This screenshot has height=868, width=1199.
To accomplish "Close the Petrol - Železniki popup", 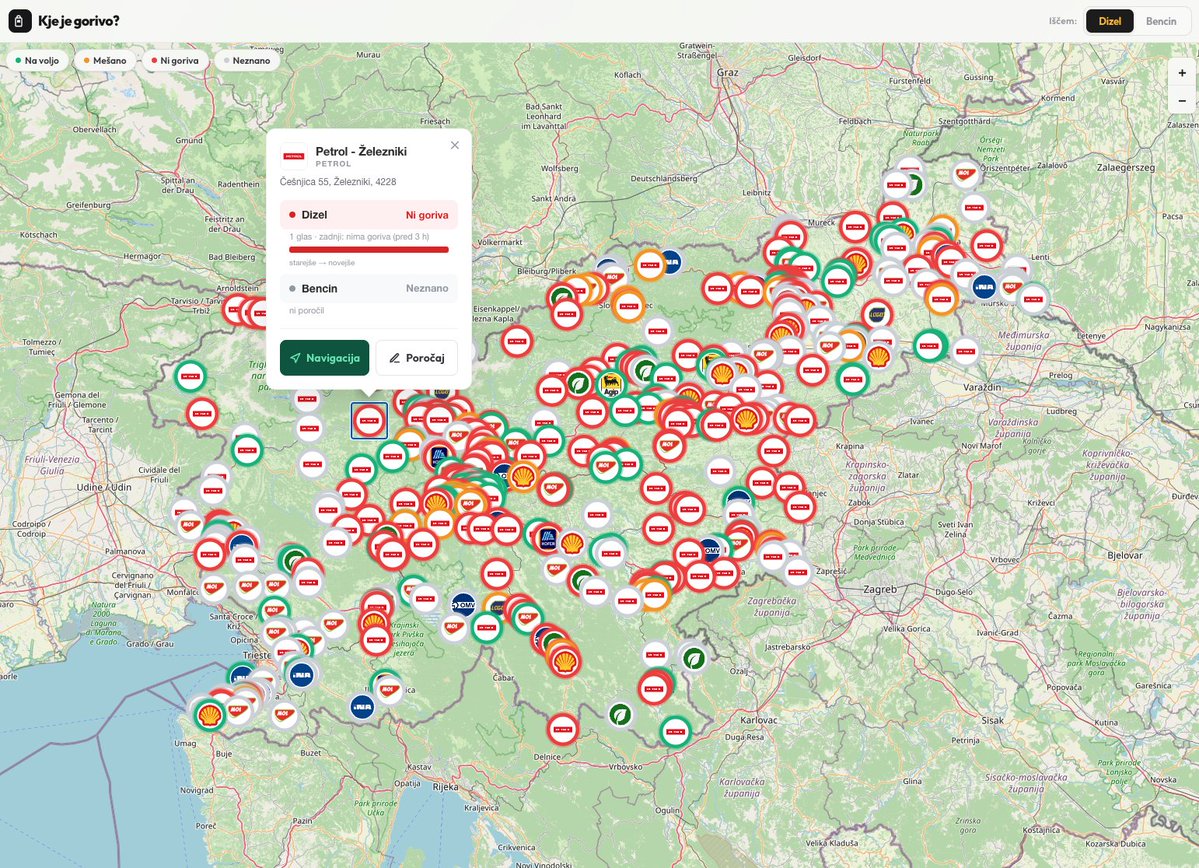I will (455, 145).
